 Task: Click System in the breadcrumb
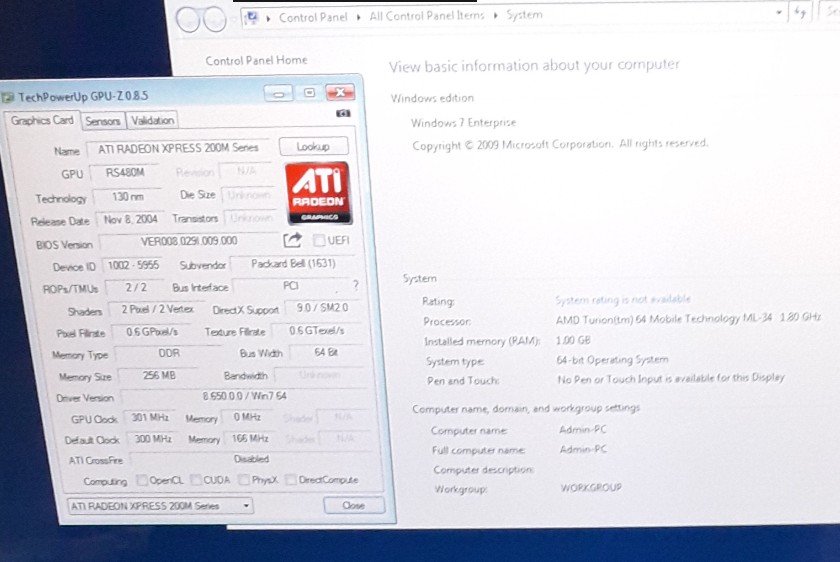click(x=524, y=15)
